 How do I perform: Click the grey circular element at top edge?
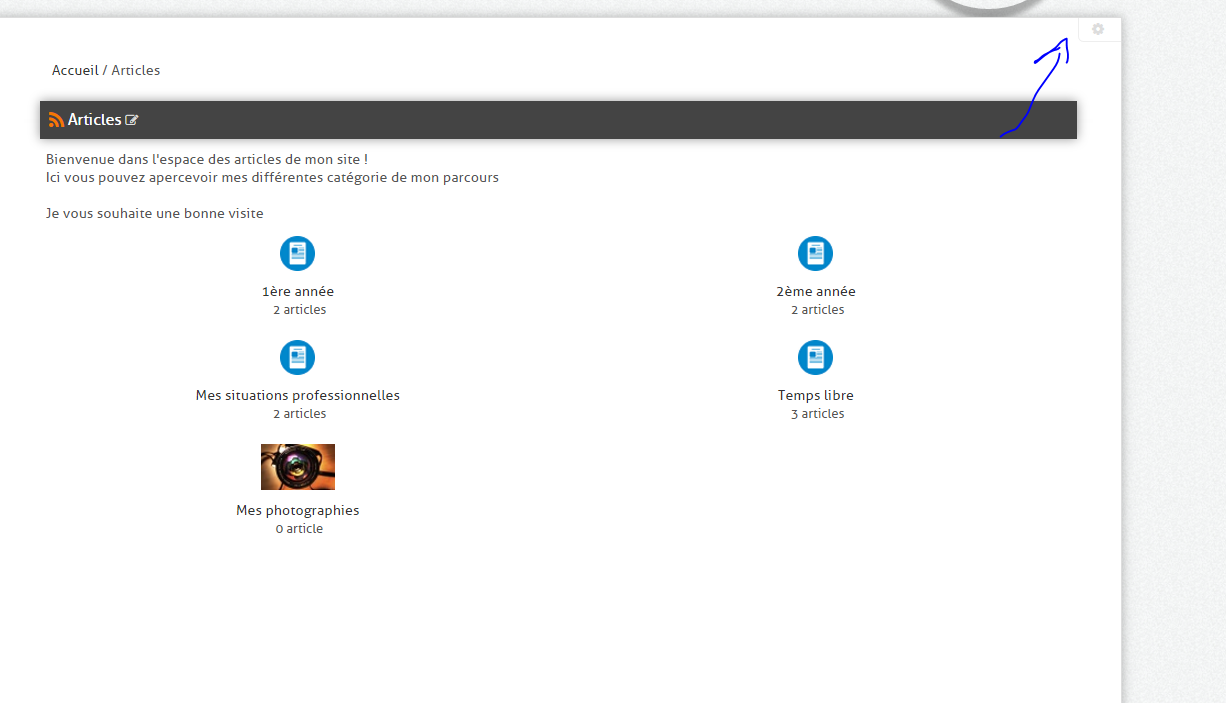click(x=990, y=7)
